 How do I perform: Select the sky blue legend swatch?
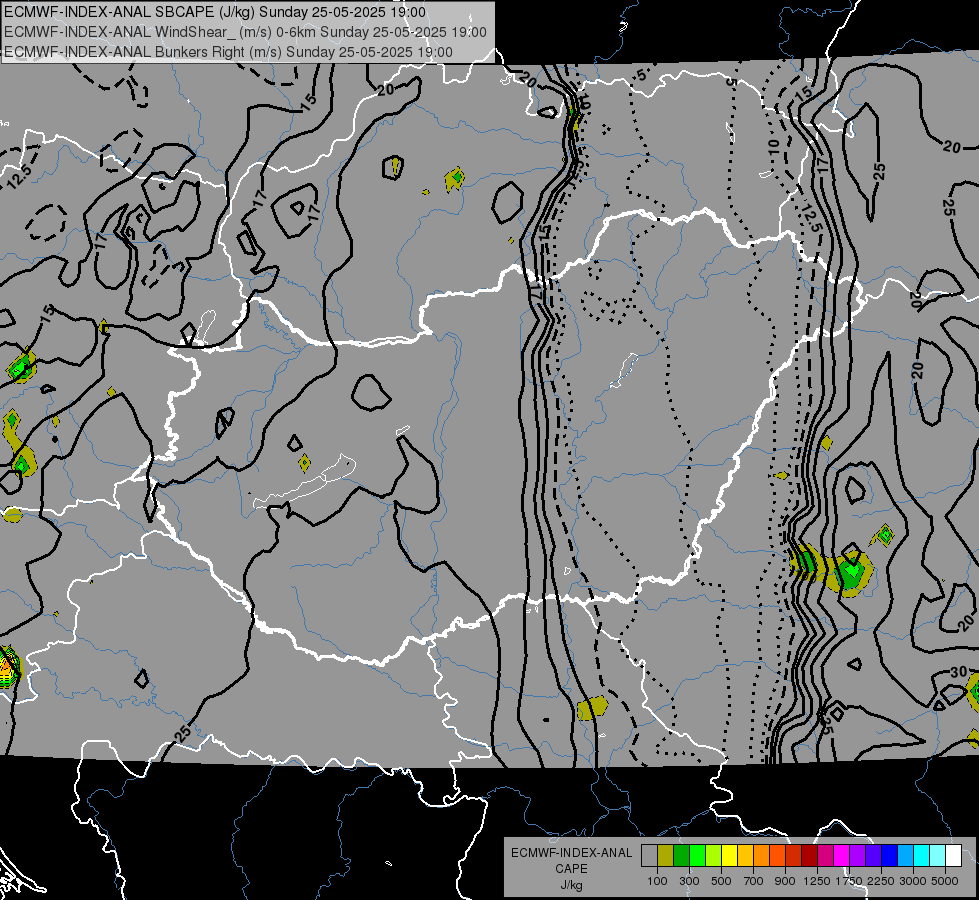905,856
